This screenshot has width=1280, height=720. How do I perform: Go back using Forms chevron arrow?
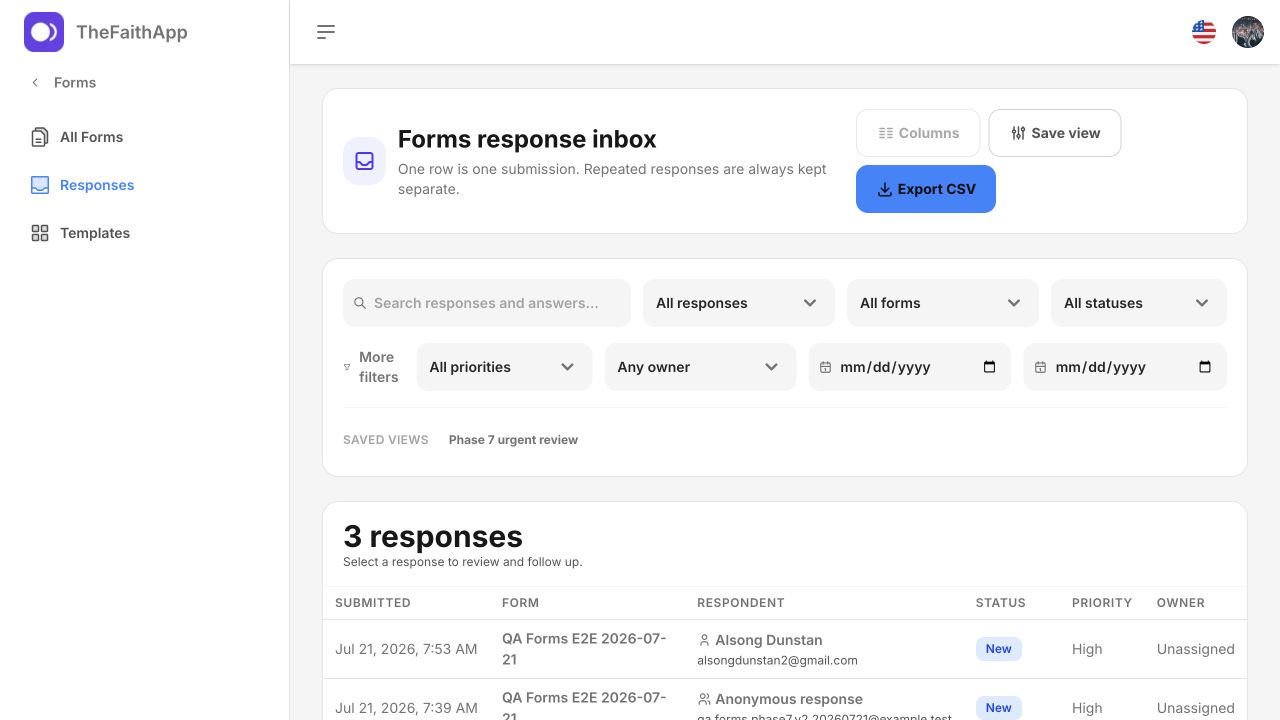(x=35, y=82)
